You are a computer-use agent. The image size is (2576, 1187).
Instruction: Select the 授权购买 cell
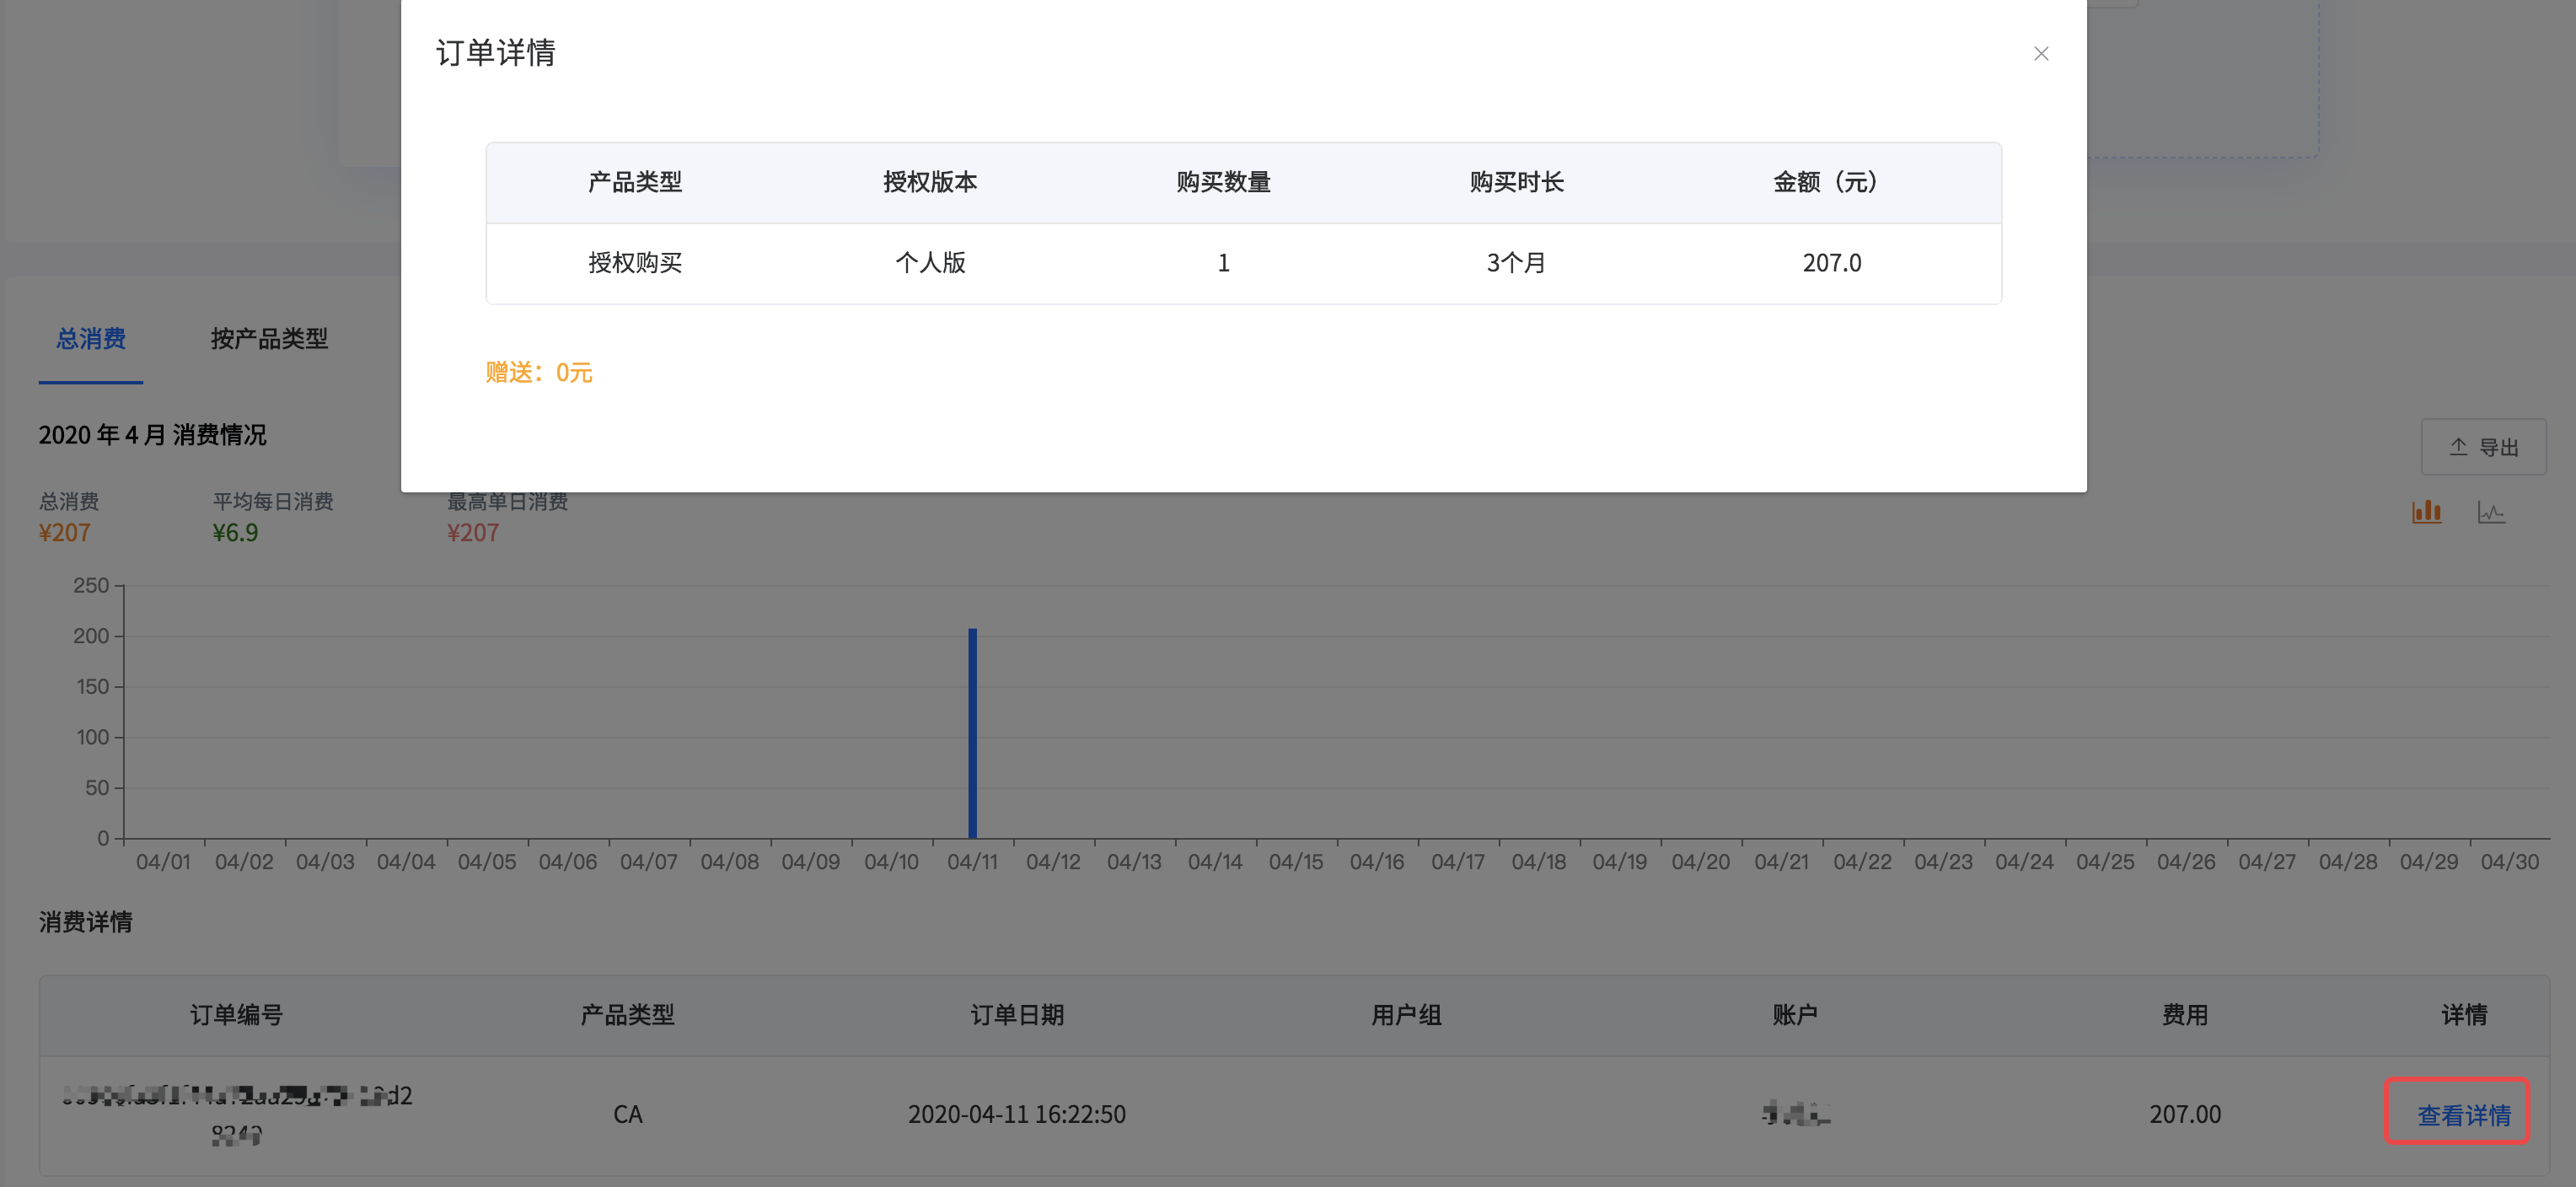635,263
